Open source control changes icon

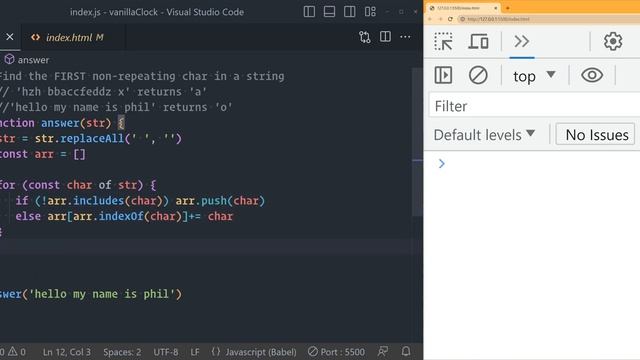[364, 37]
